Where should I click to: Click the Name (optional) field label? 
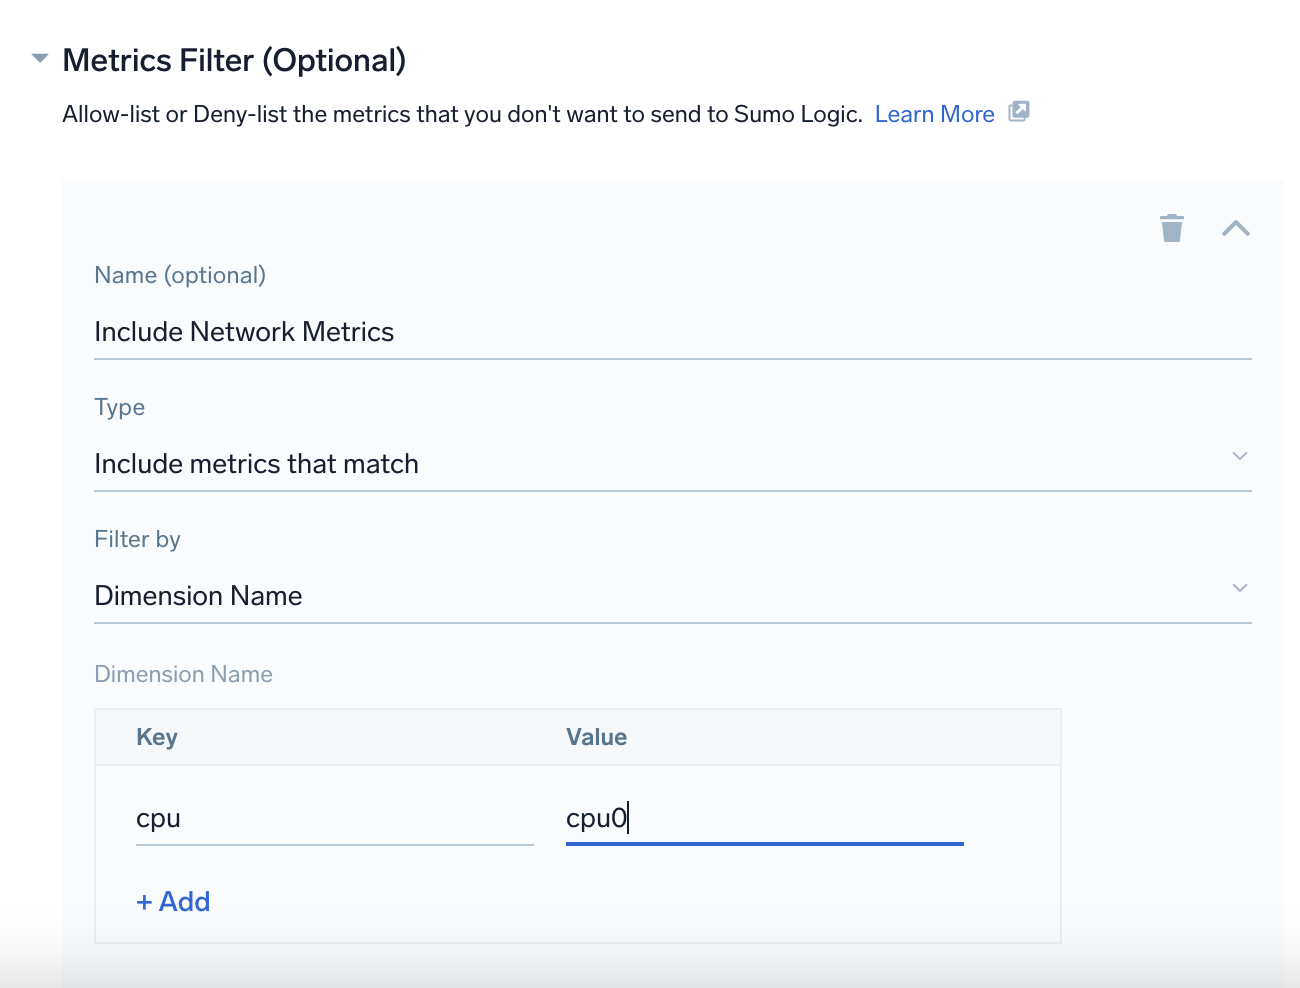coord(180,275)
